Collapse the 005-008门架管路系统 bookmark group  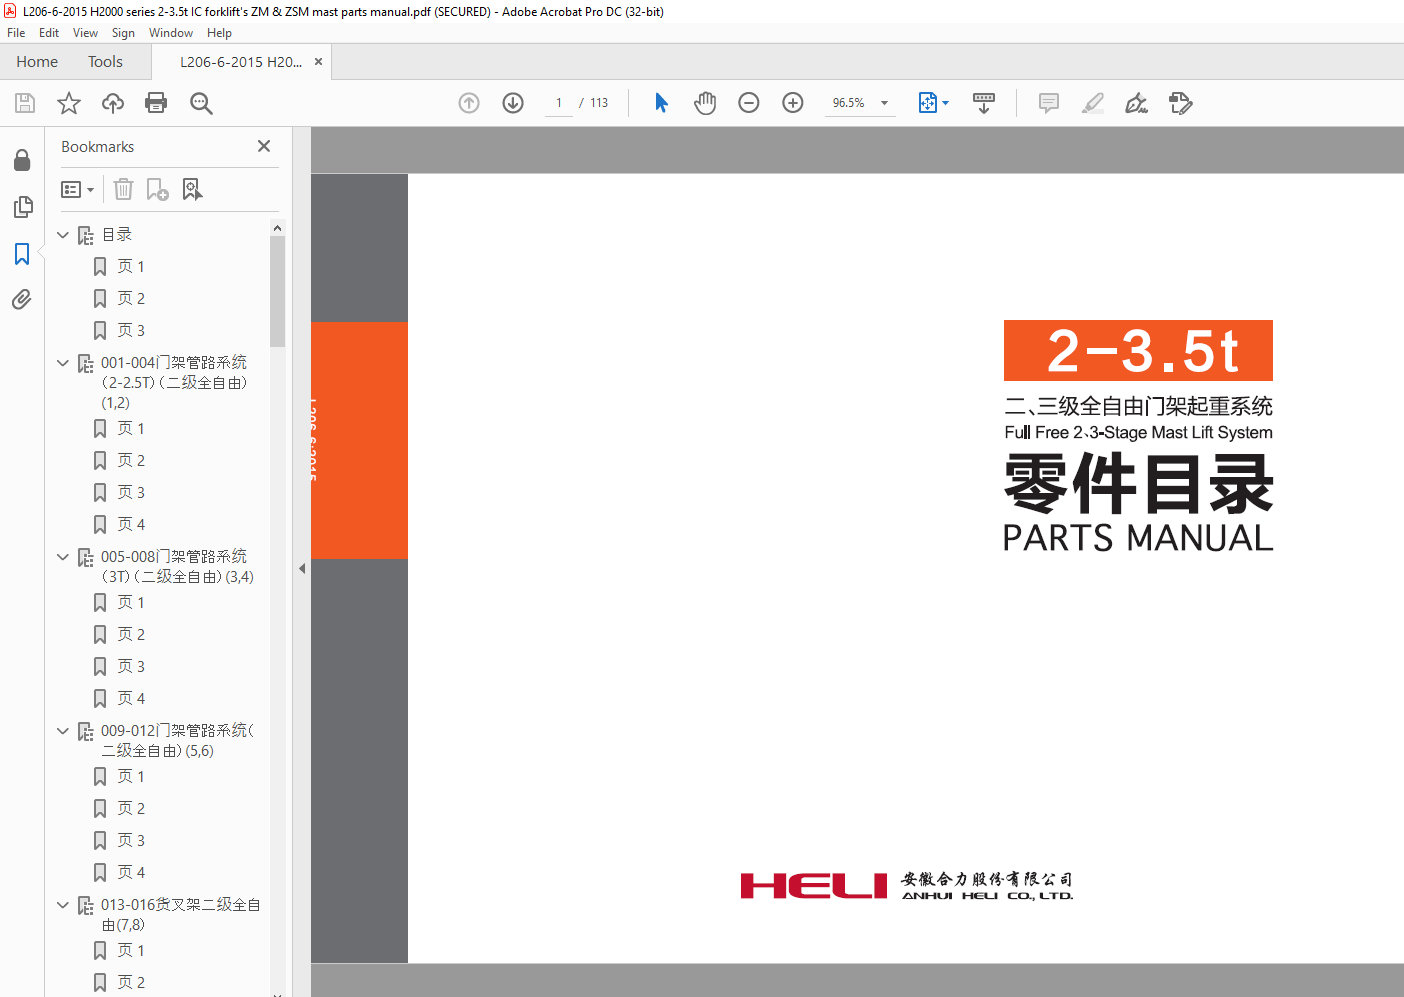(x=63, y=557)
